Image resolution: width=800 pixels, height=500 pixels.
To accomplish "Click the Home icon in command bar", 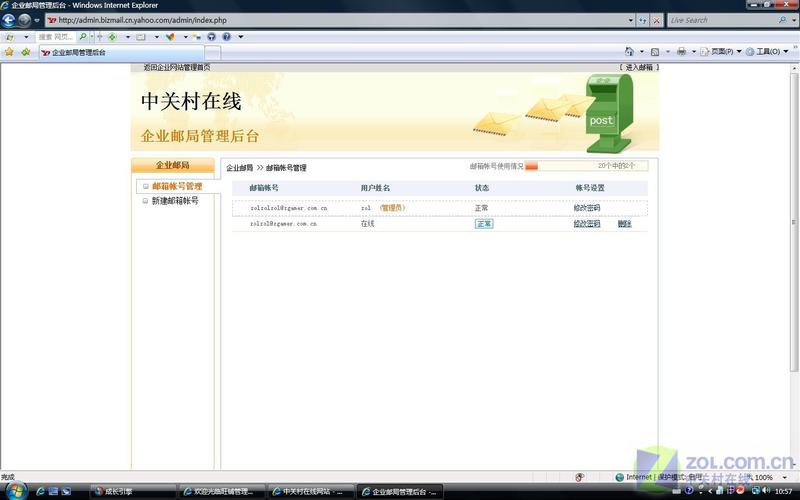I will point(629,52).
